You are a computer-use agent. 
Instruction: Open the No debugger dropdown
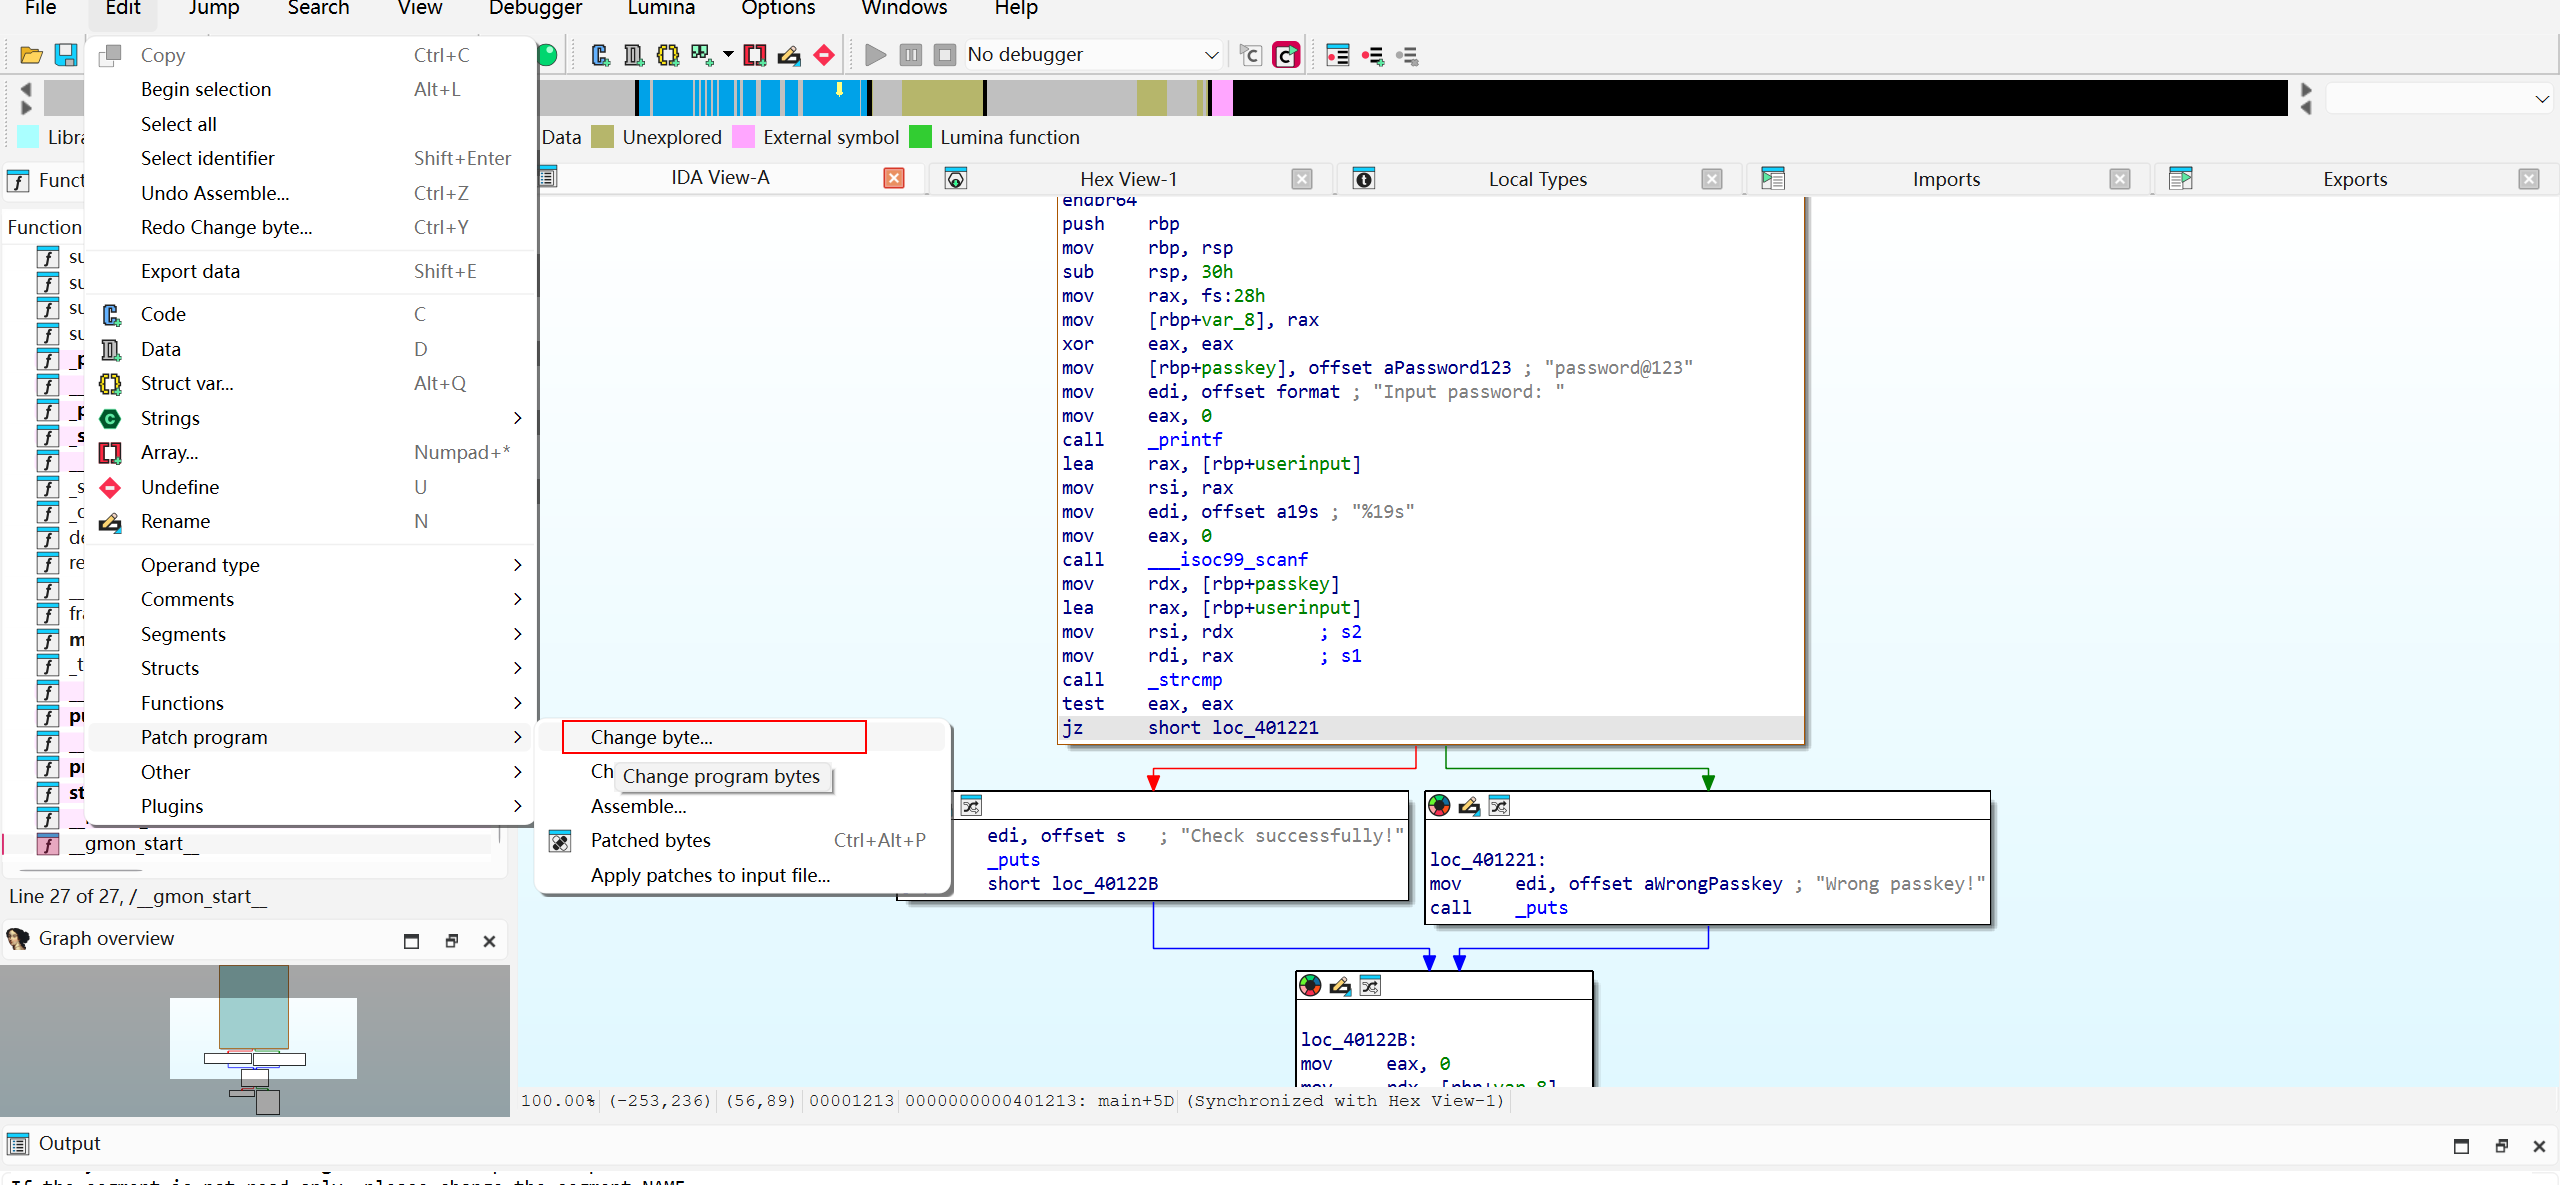tap(1093, 55)
